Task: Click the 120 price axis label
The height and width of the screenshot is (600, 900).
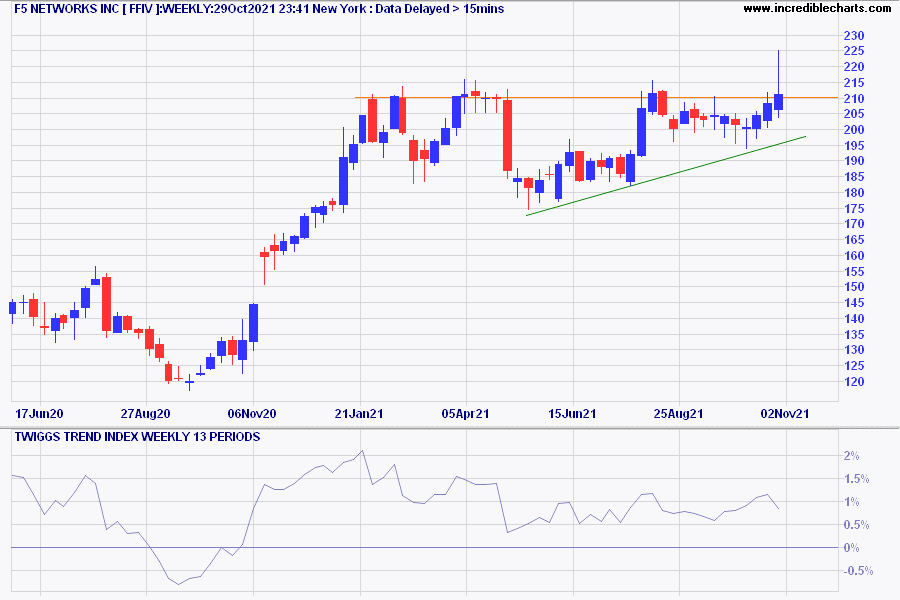Action: tap(854, 382)
